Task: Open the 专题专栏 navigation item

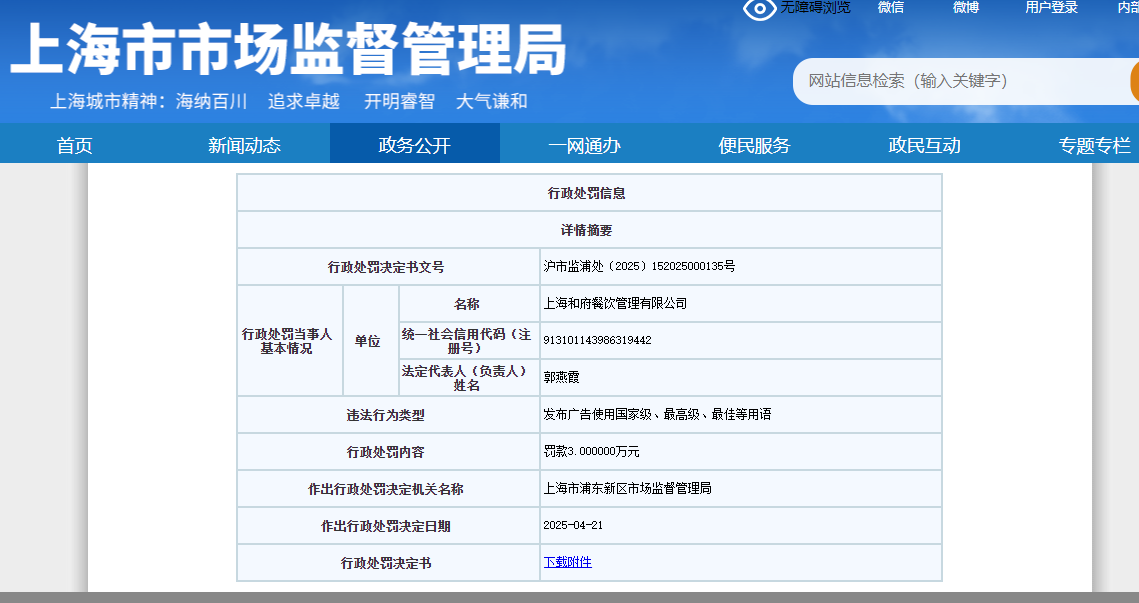Action: pyautogui.click(x=1094, y=145)
